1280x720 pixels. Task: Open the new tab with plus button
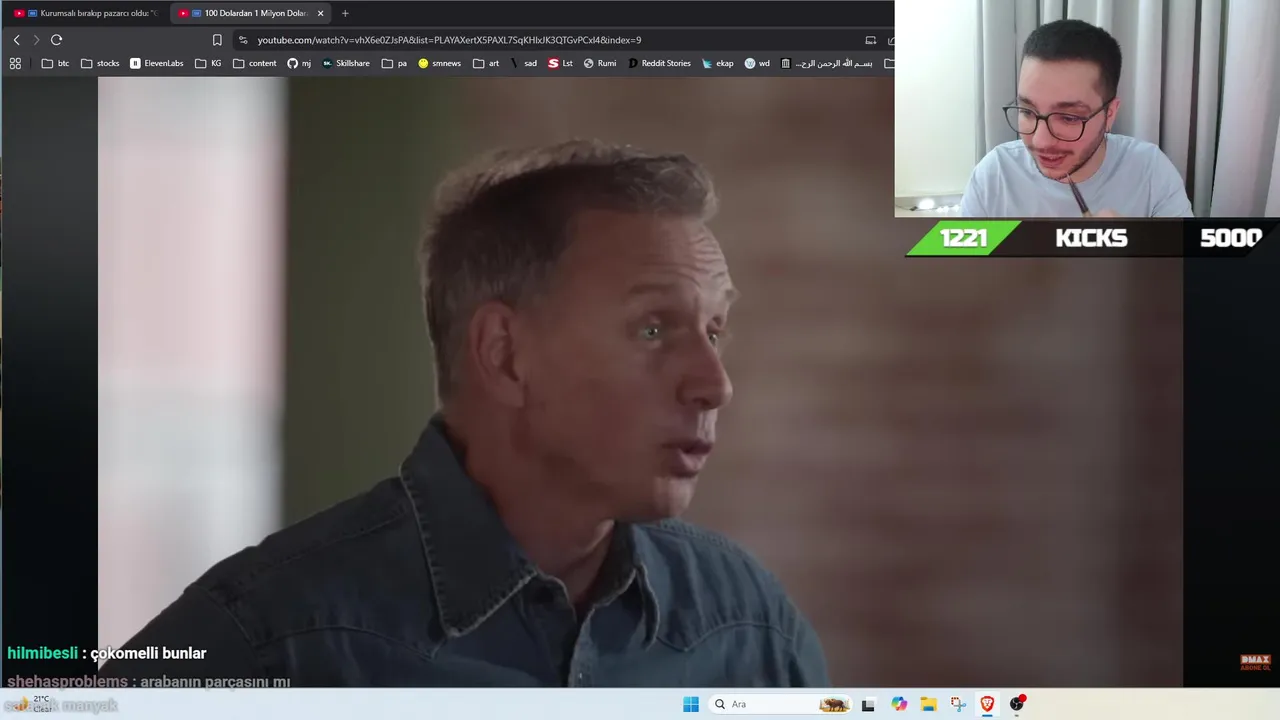point(345,13)
